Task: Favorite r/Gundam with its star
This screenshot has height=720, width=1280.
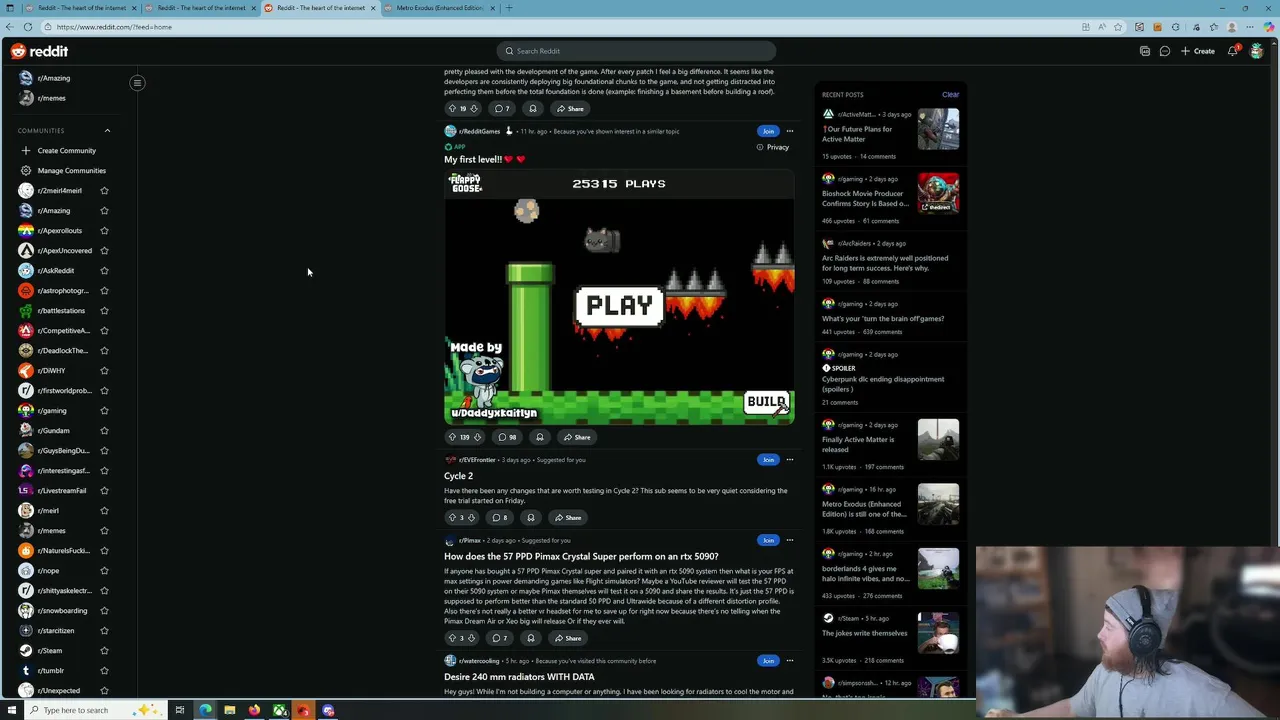Action: pos(104,431)
